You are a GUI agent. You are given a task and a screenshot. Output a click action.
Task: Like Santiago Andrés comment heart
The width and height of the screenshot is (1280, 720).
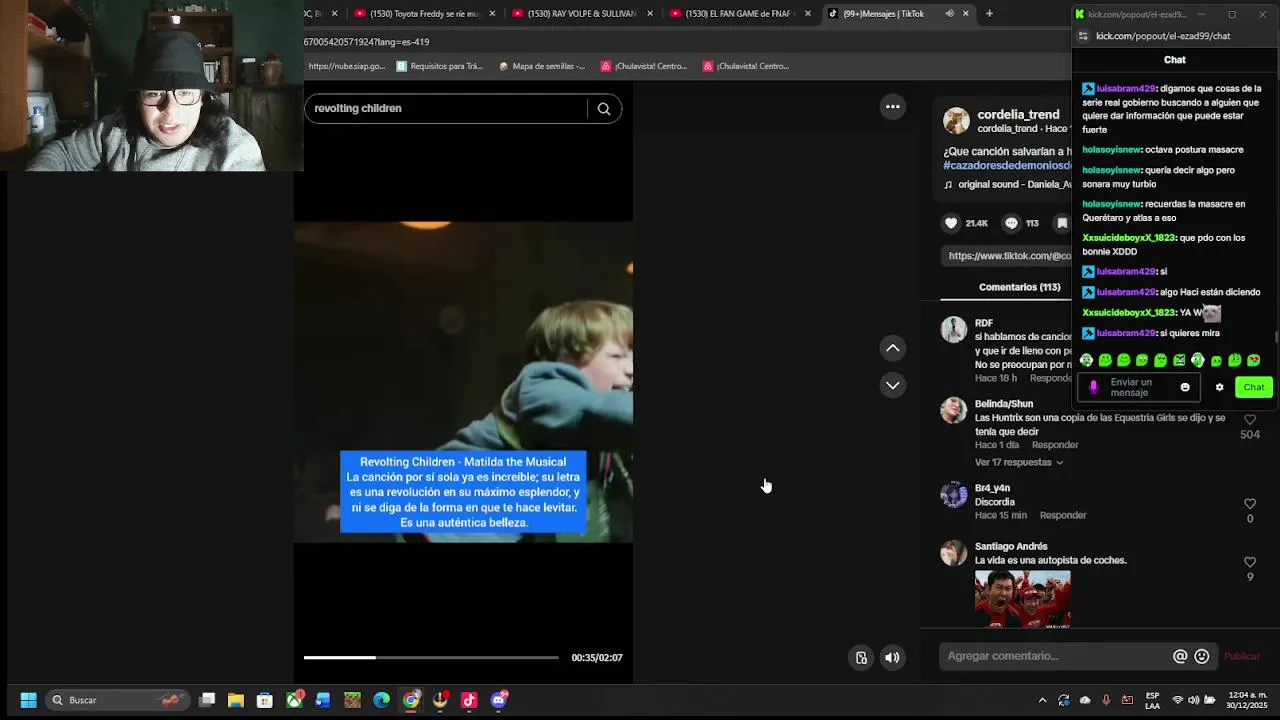pyautogui.click(x=1250, y=562)
